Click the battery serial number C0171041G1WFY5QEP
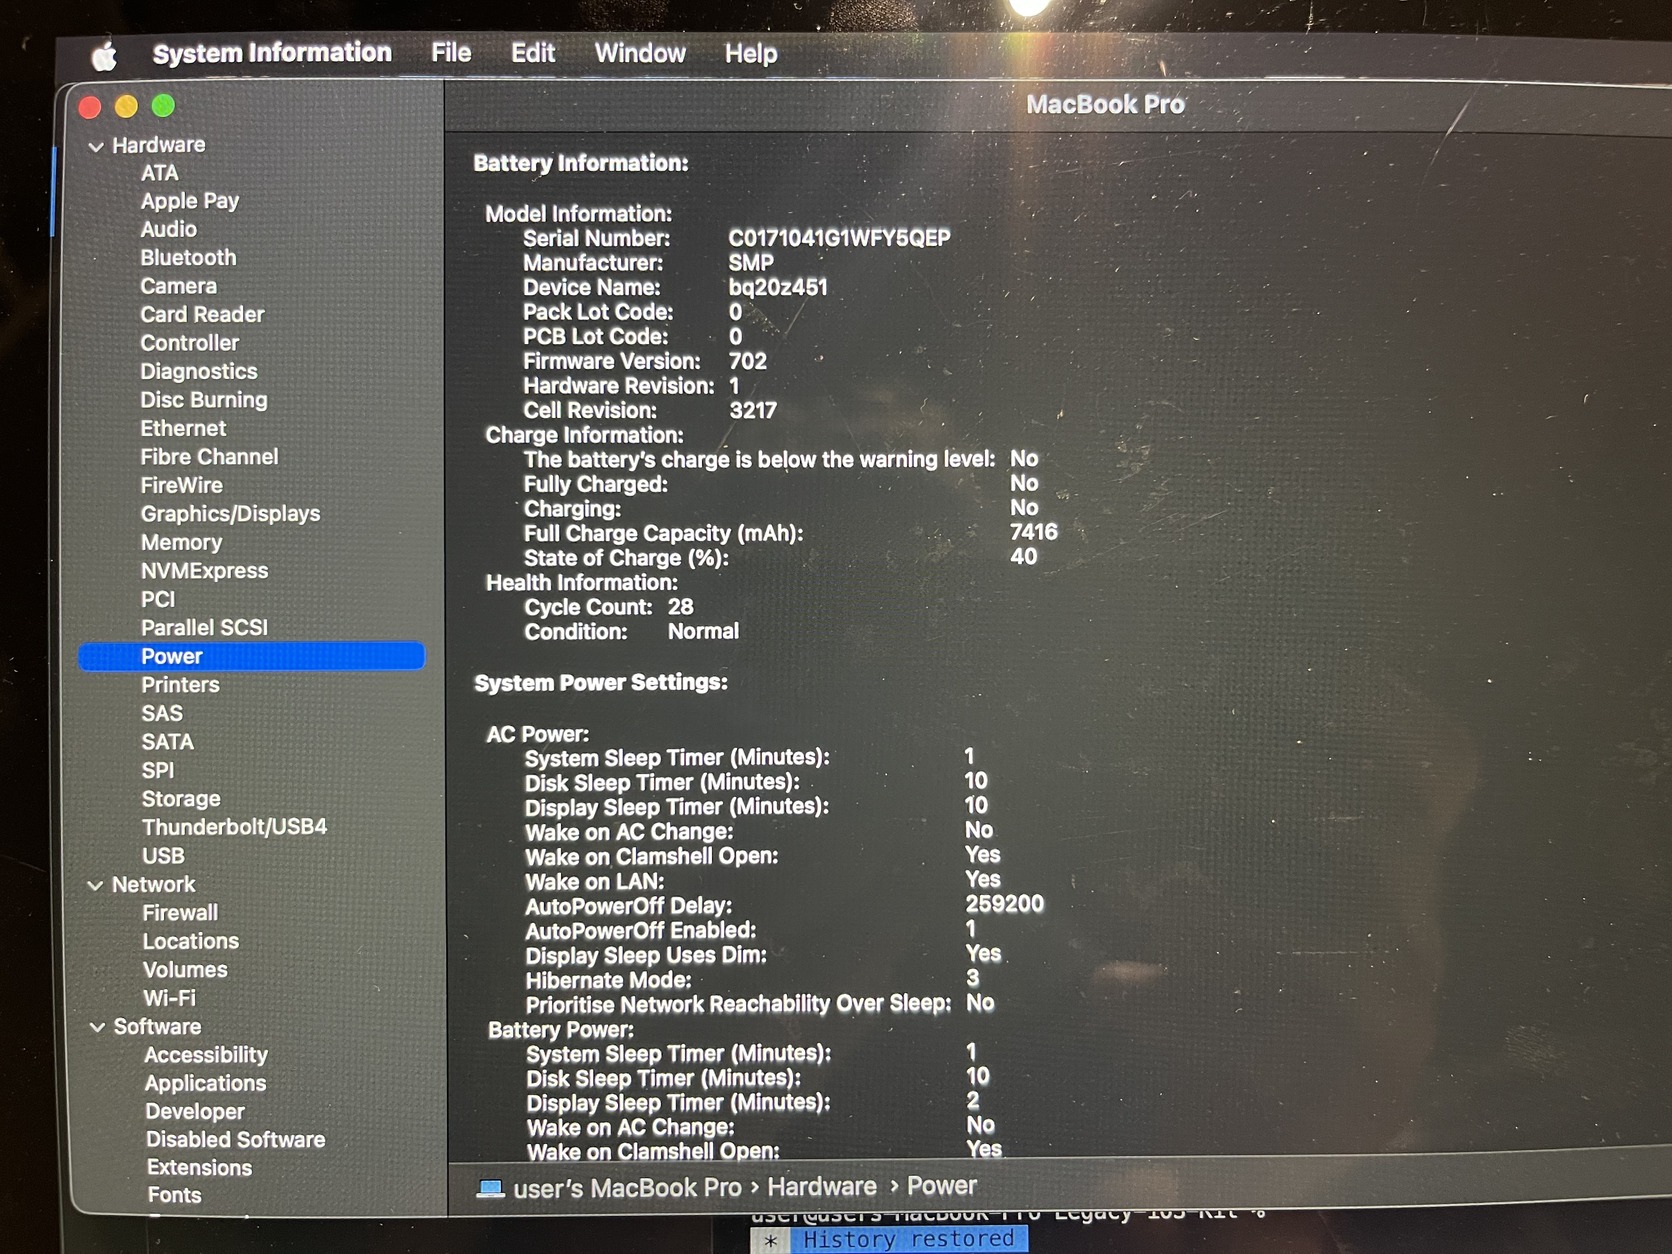This screenshot has width=1672, height=1254. pyautogui.click(x=840, y=238)
